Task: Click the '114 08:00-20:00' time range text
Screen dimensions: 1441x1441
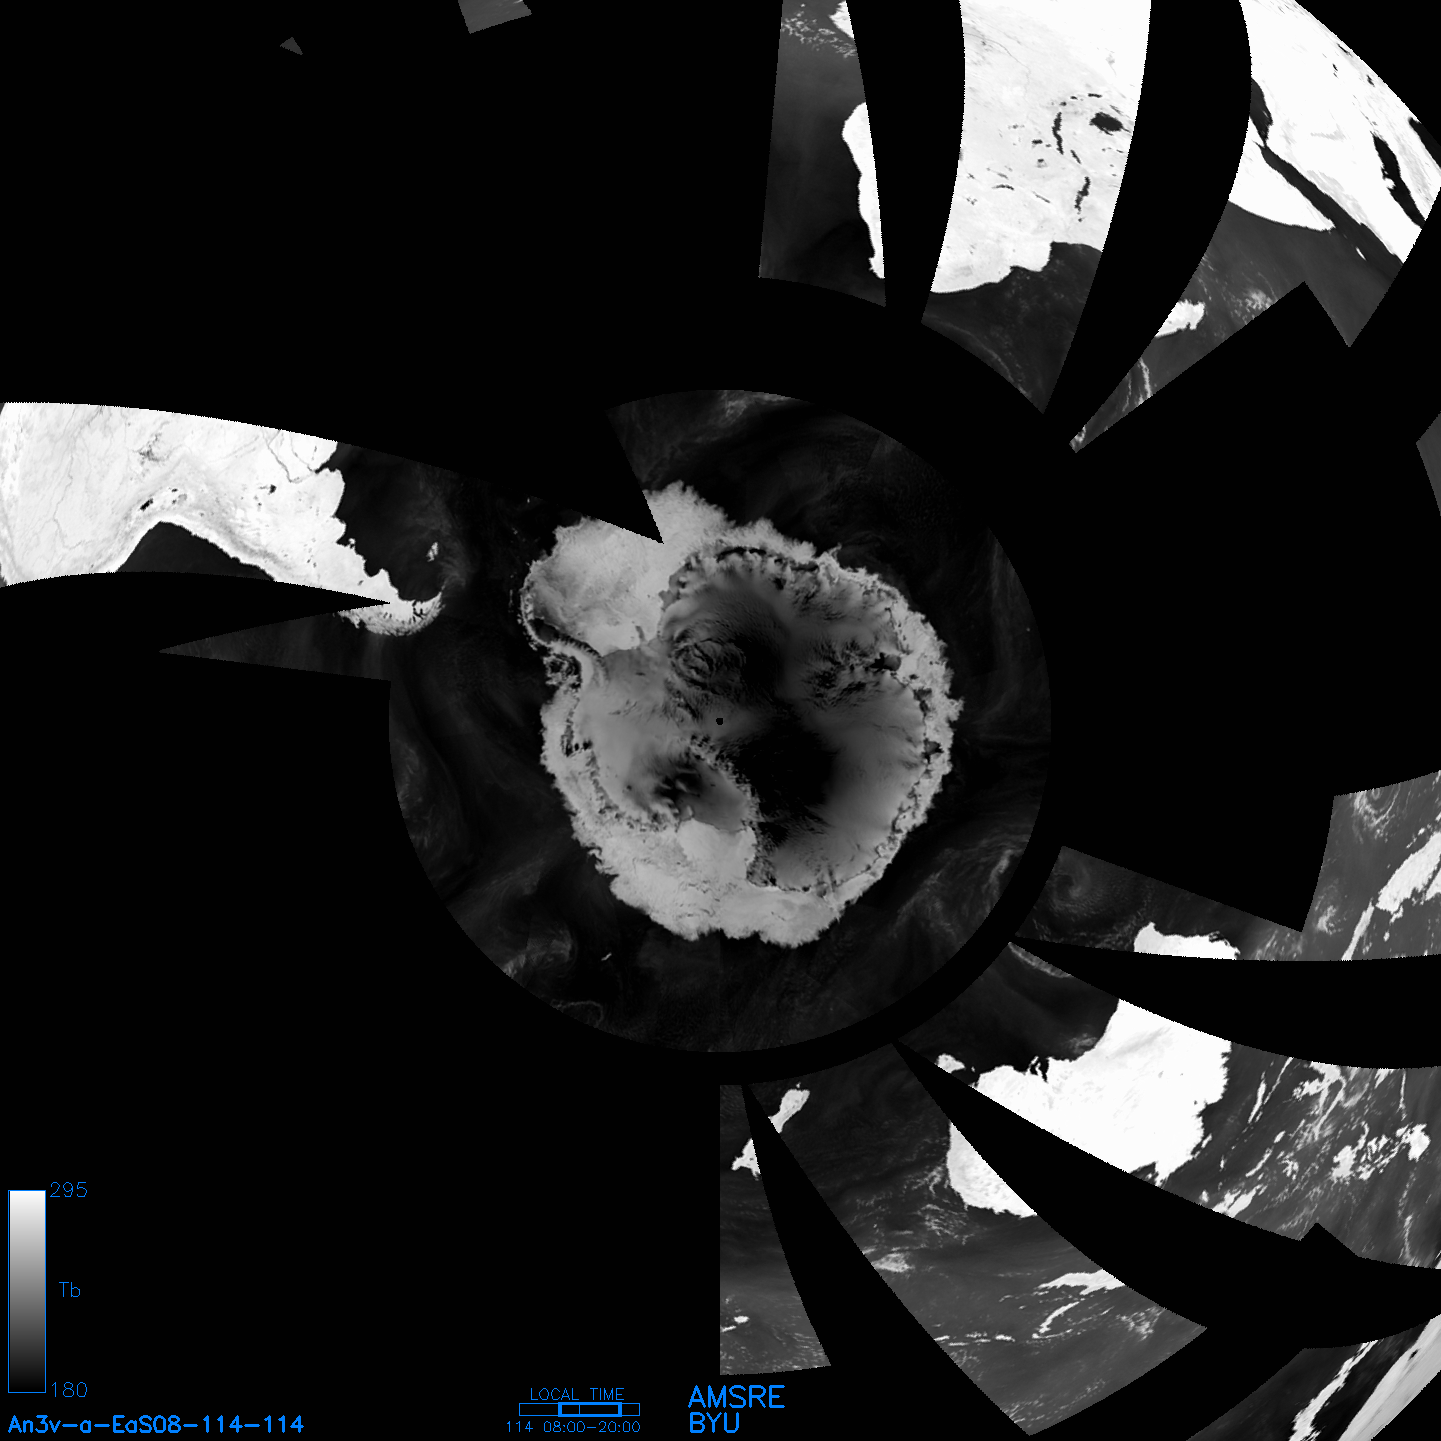Action: click(573, 1427)
